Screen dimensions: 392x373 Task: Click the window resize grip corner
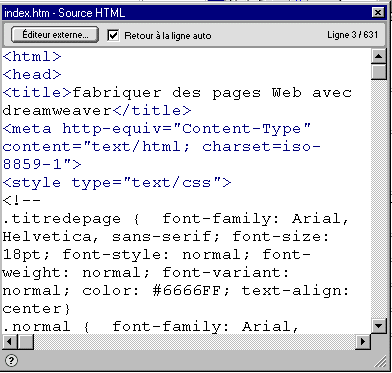tap(379, 361)
